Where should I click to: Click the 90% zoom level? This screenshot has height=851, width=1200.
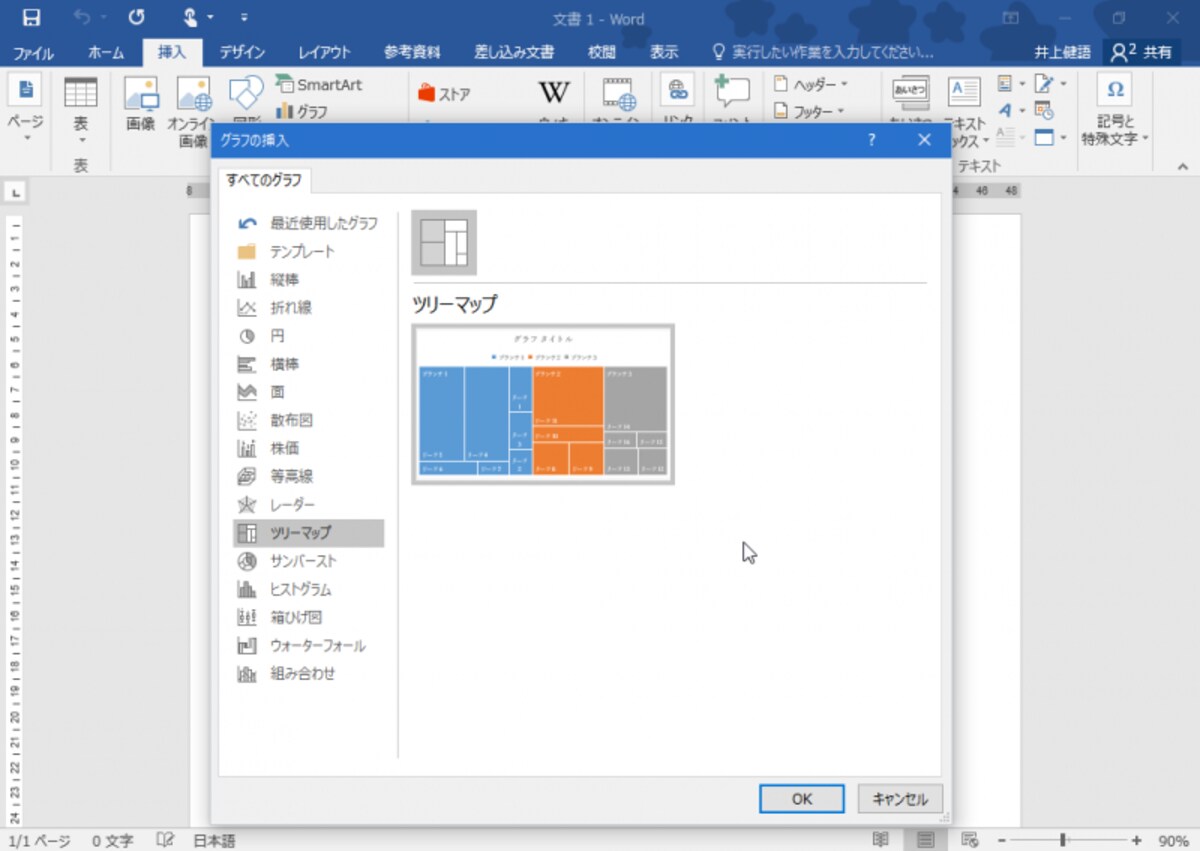point(1173,841)
